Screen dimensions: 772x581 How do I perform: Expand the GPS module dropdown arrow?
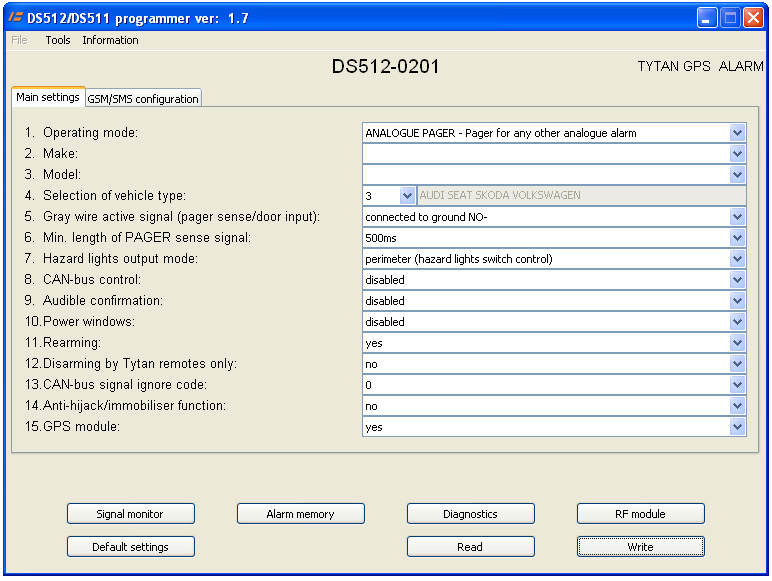pos(737,427)
